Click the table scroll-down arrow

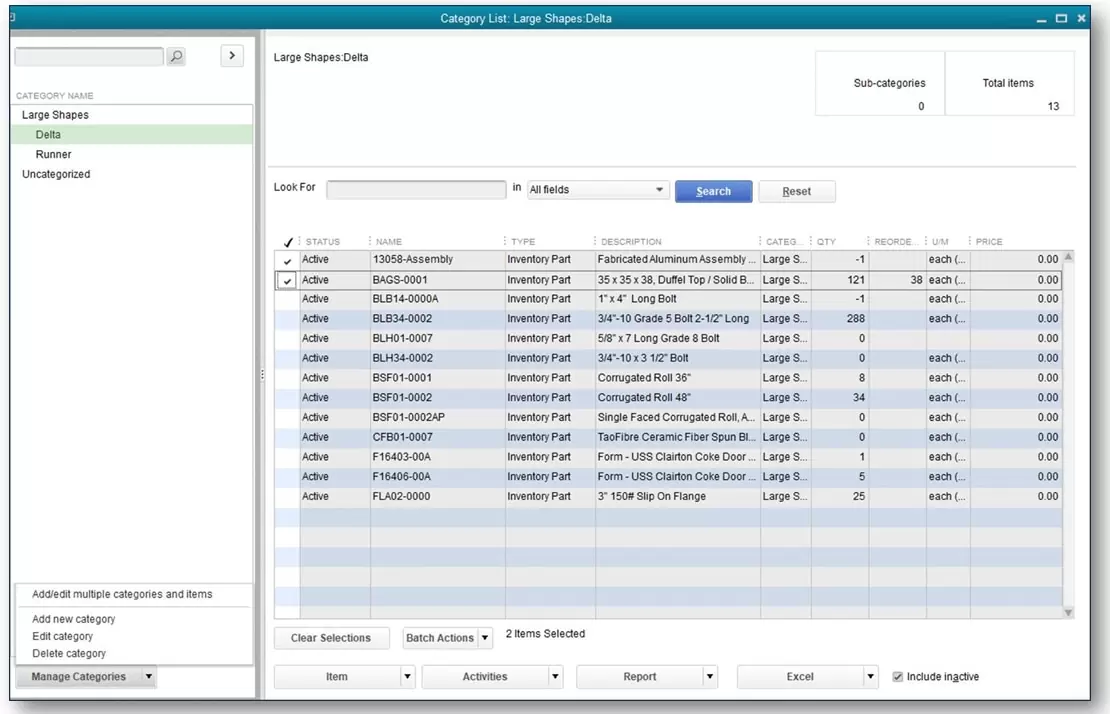(1068, 612)
